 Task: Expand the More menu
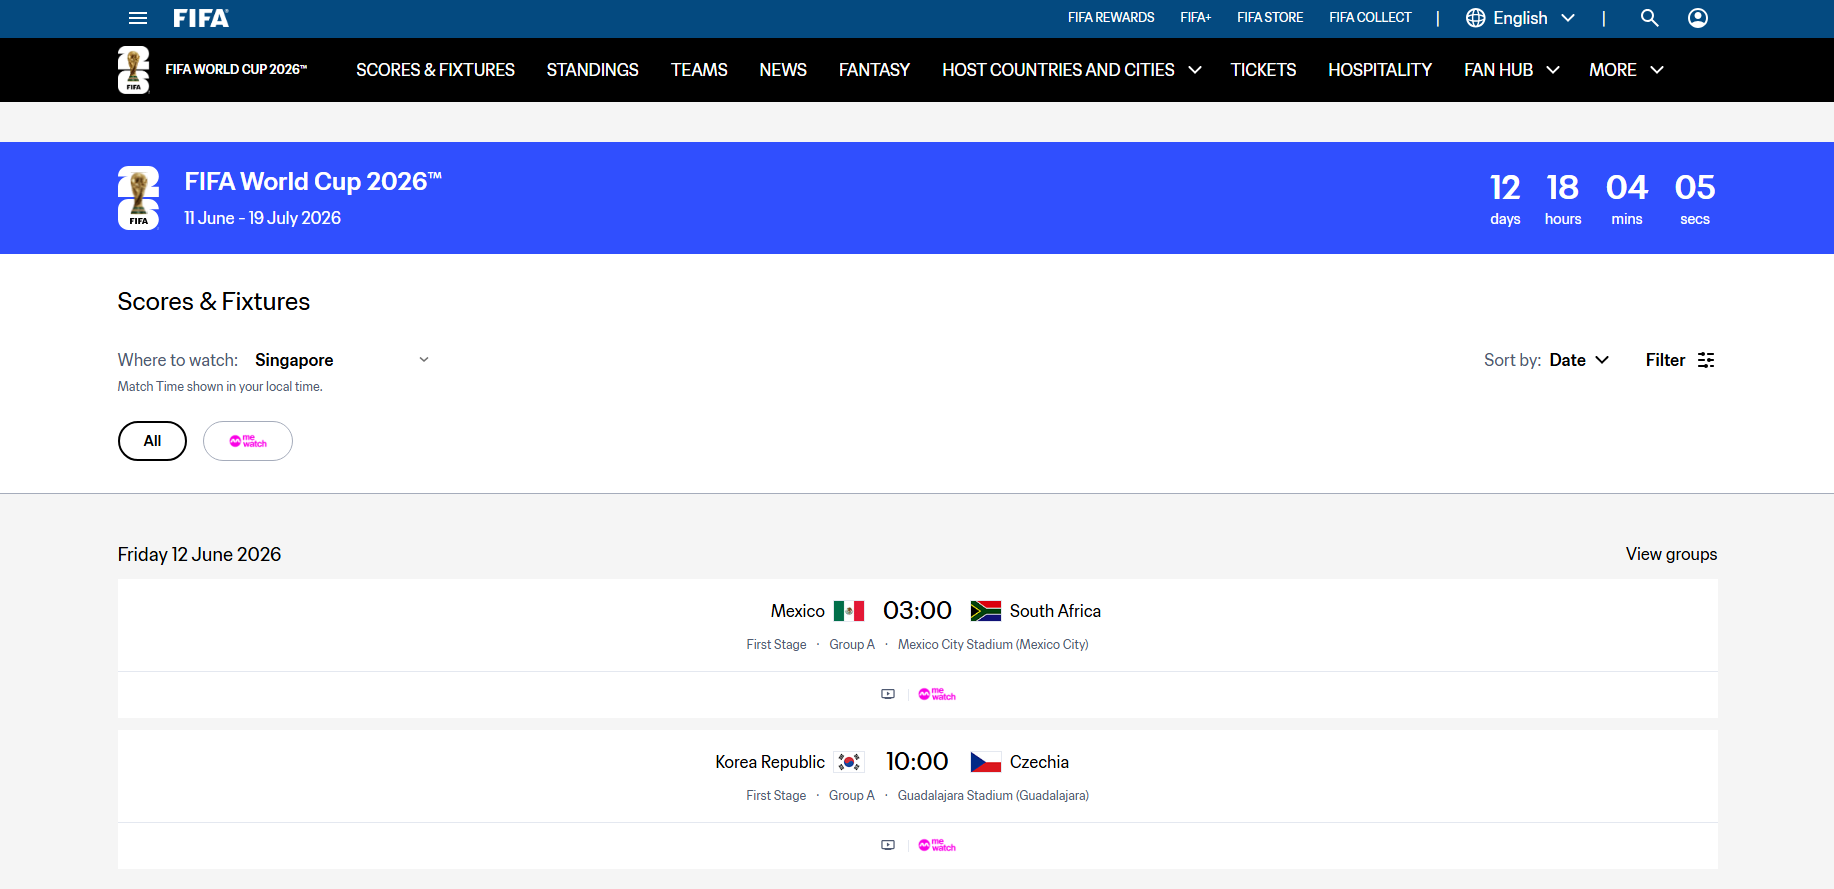[x=1626, y=70]
